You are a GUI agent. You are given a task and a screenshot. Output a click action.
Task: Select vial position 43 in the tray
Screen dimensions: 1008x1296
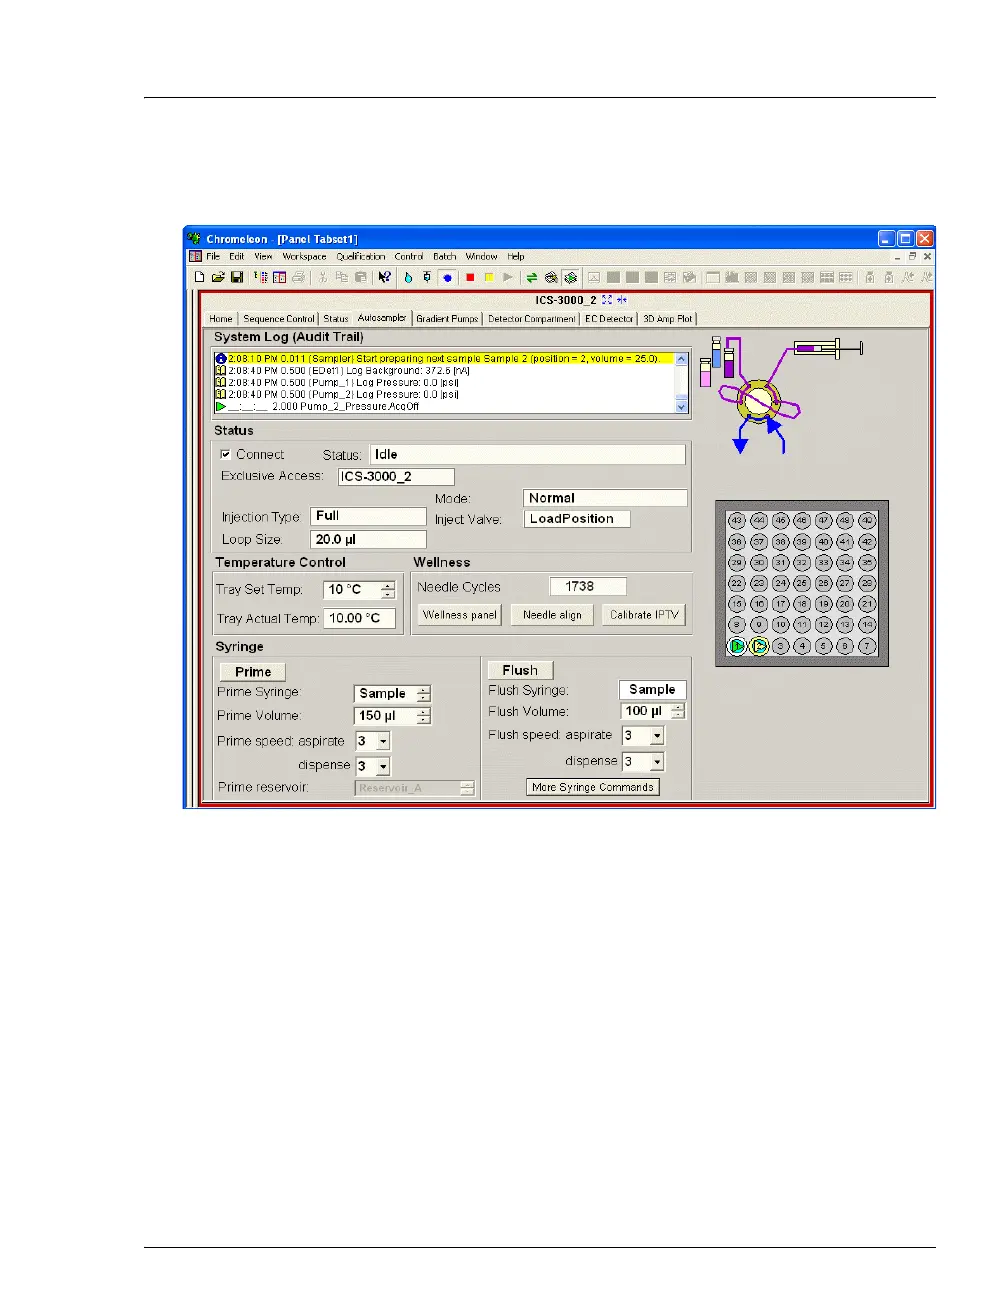[x=737, y=520]
